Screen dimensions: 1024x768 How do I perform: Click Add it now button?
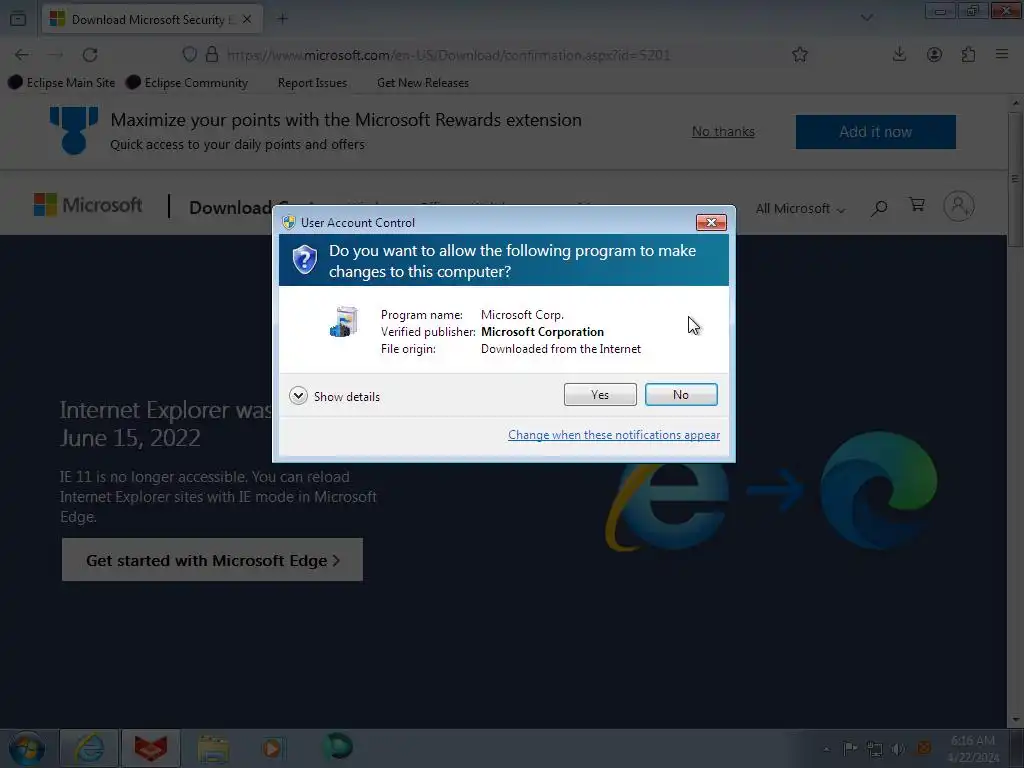pyautogui.click(x=875, y=132)
